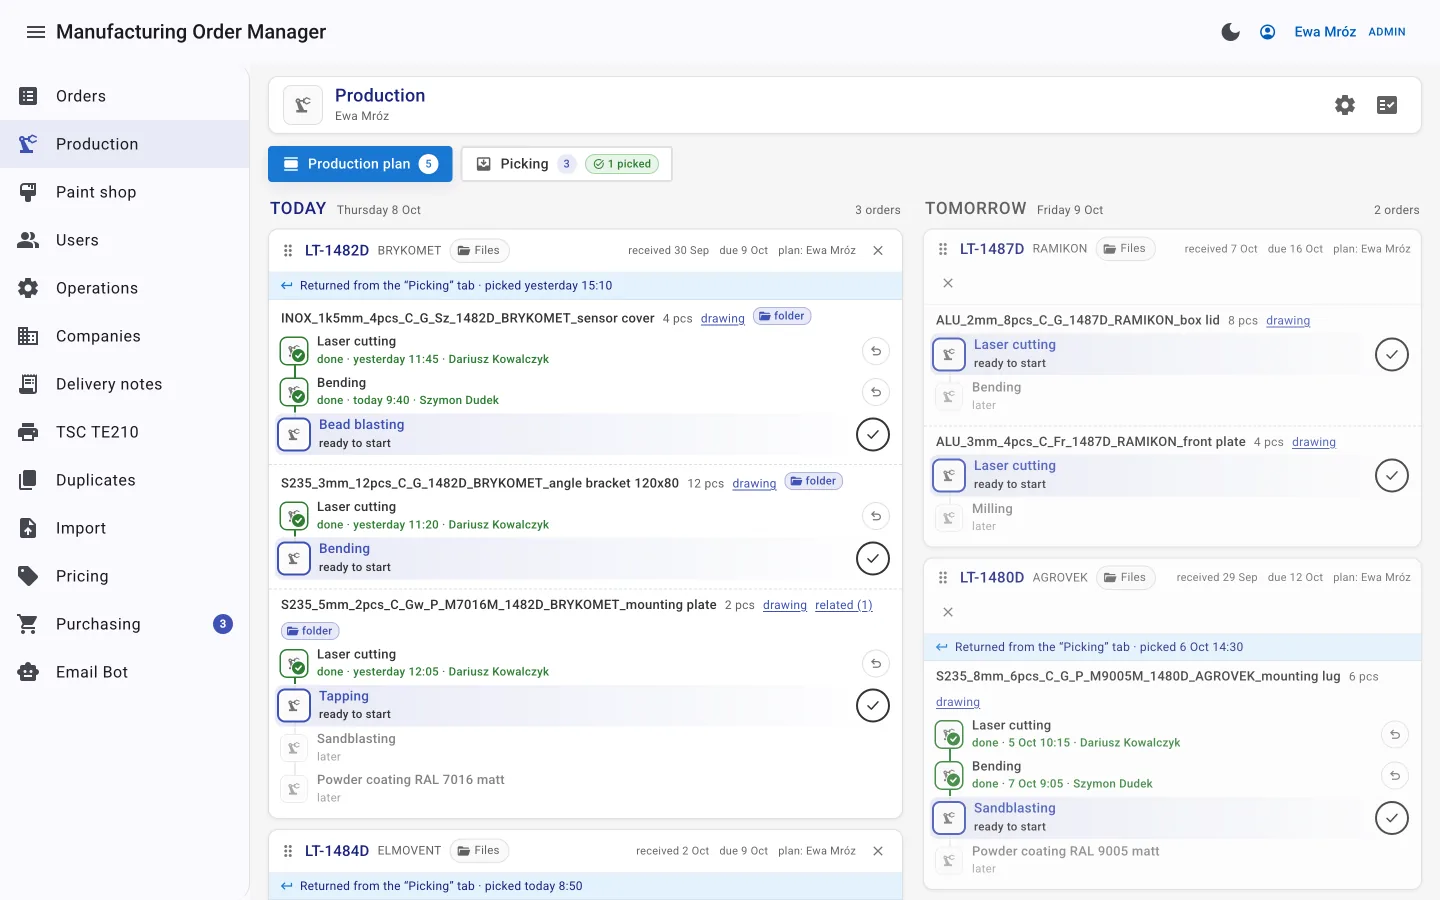Open Companies in sidebar
Screen dimensions: 1440x900
124,336
